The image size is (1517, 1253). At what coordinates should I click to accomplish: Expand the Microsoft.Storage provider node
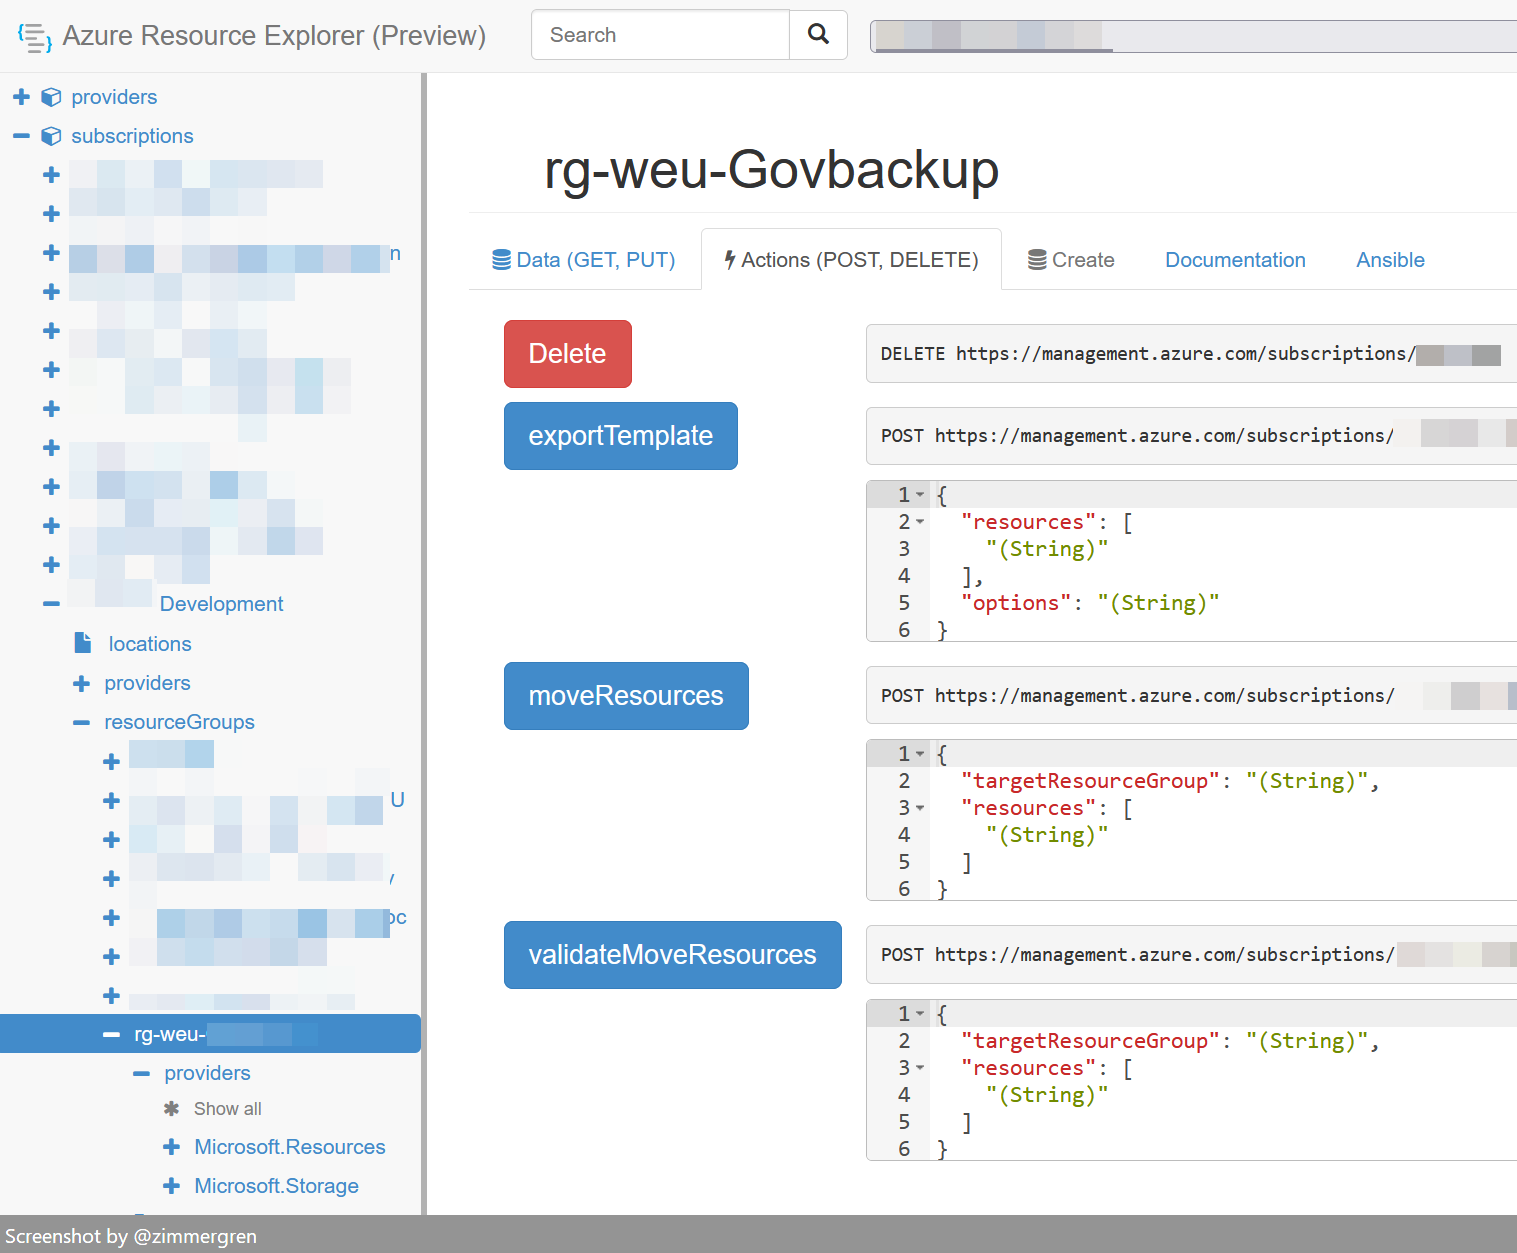(x=171, y=1185)
